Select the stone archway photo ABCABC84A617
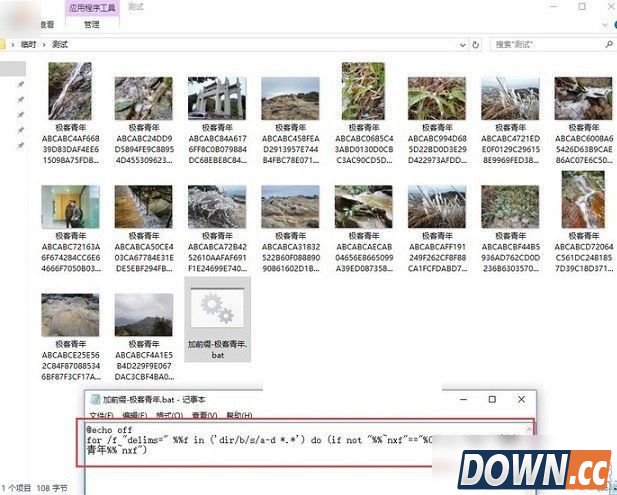The width and height of the screenshot is (617, 495). (x=217, y=98)
